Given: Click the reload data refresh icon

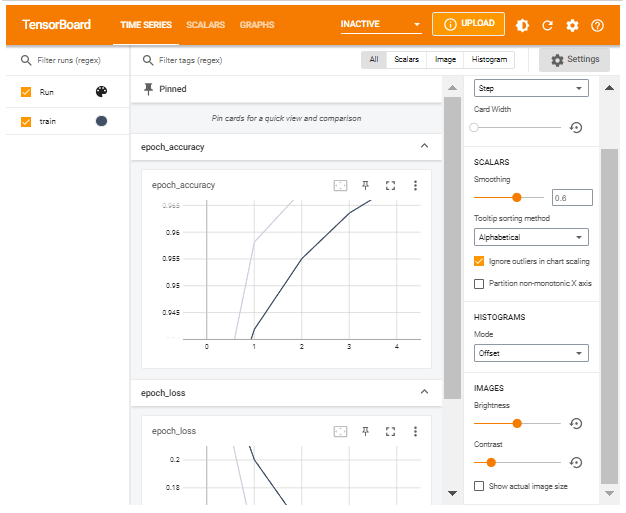Looking at the screenshot, I should tap(547, 26).
